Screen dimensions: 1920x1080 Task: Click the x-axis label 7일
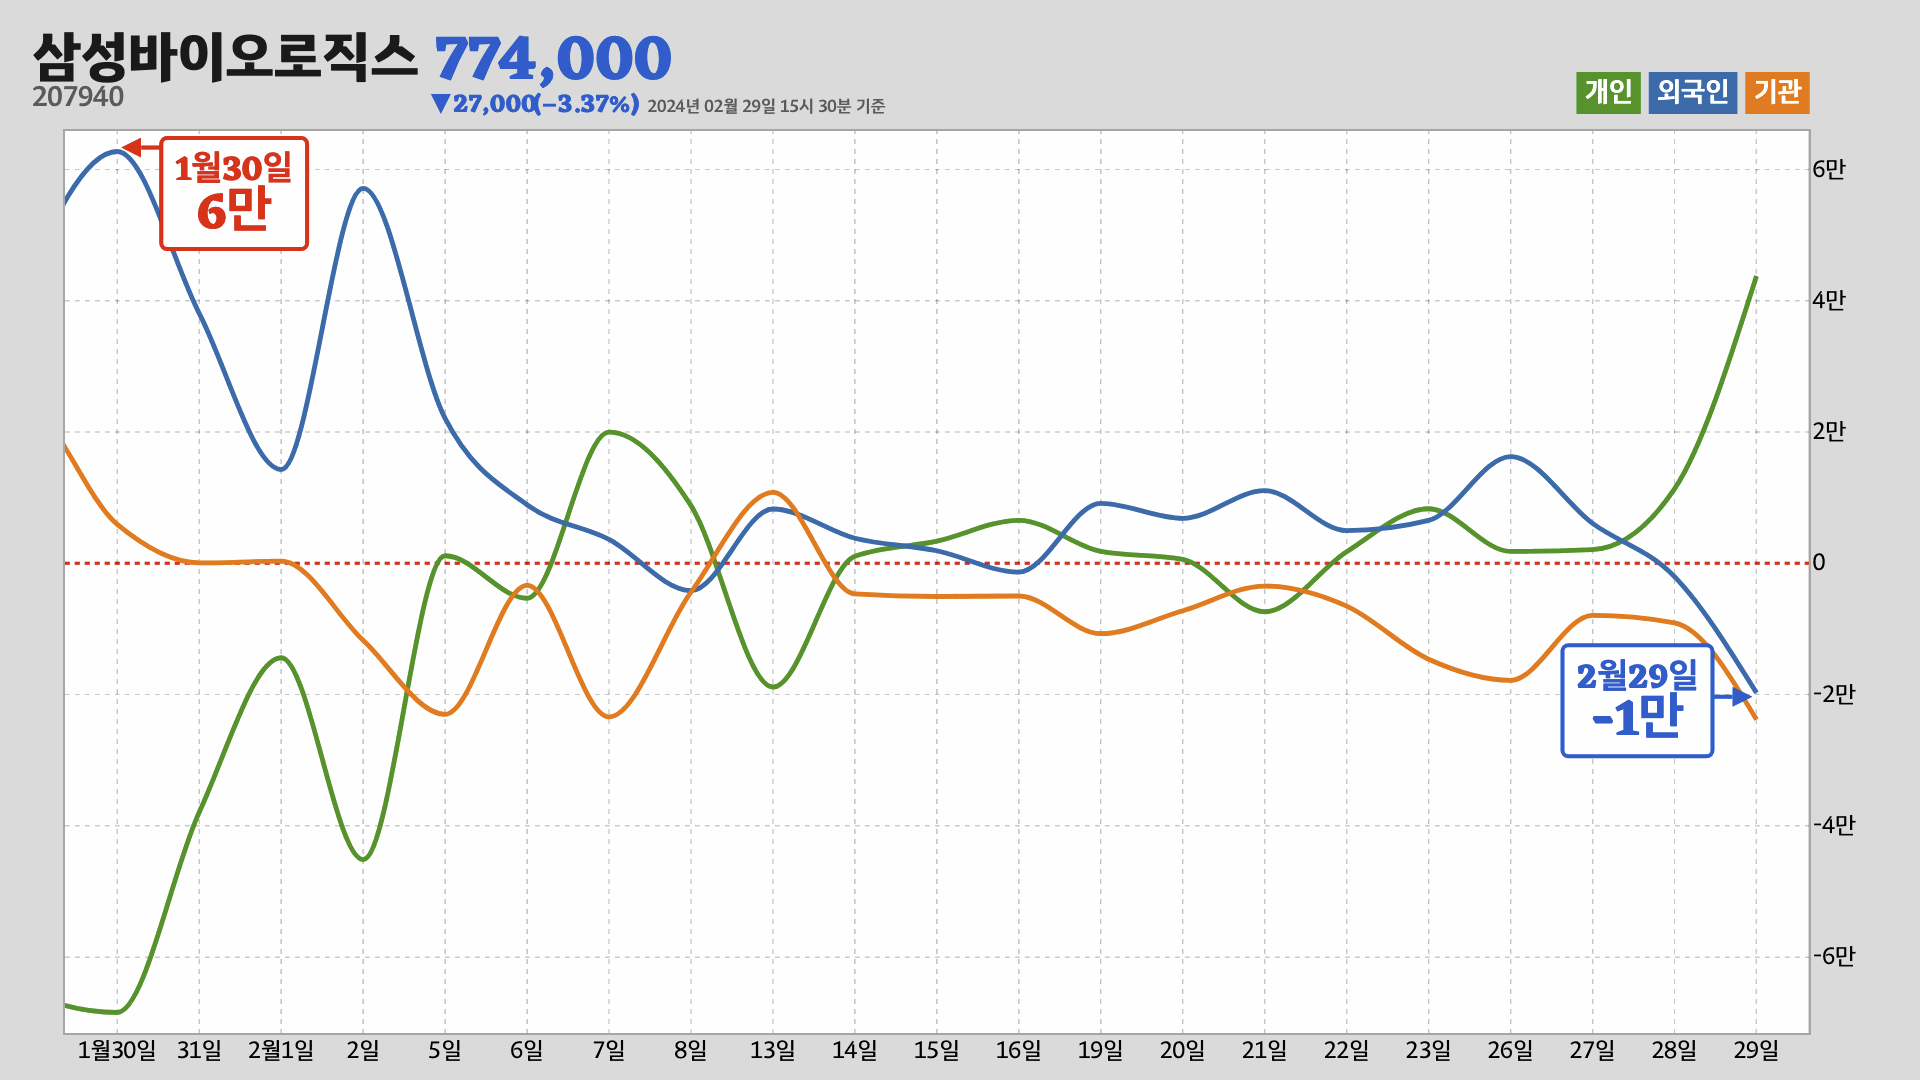609,1051
